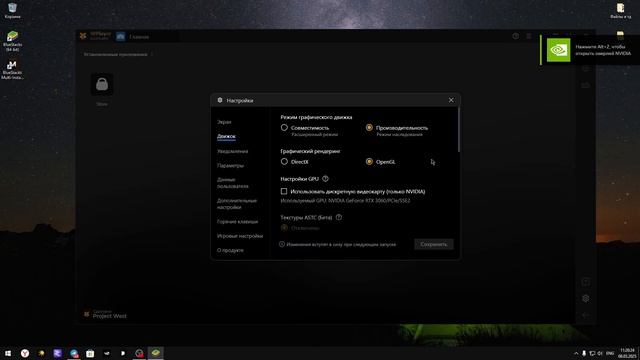Open the Параметры settings tab
640x360 pixels.
pos(230,166)
